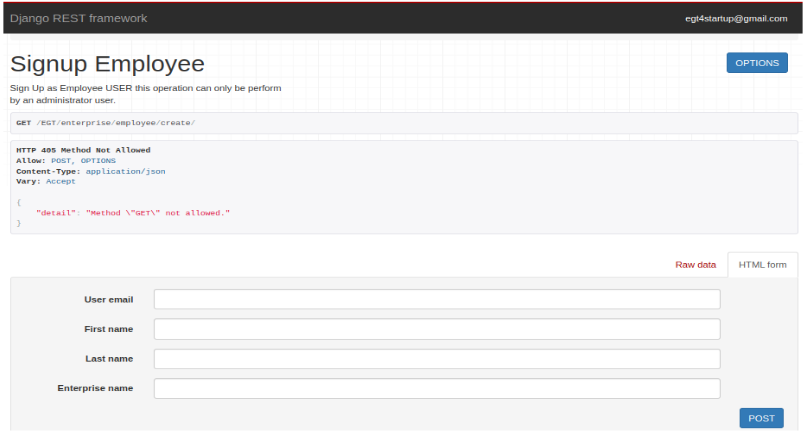The width and height of the screenshot is (807, 439).
Task: Focus the Enterprise name input field
Action: pyautogui.click(x=437, y=389)
